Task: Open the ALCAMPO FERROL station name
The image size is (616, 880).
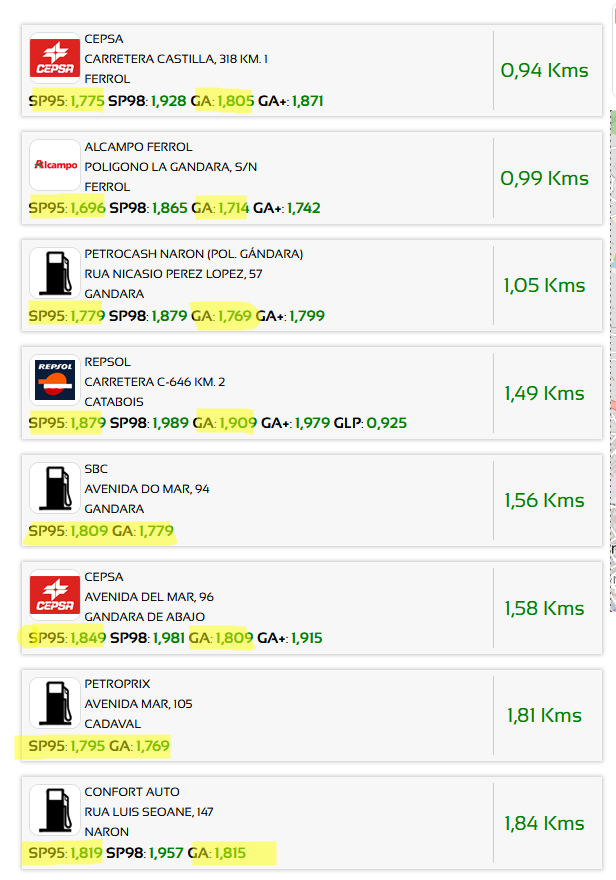Action: pos(138,147)
